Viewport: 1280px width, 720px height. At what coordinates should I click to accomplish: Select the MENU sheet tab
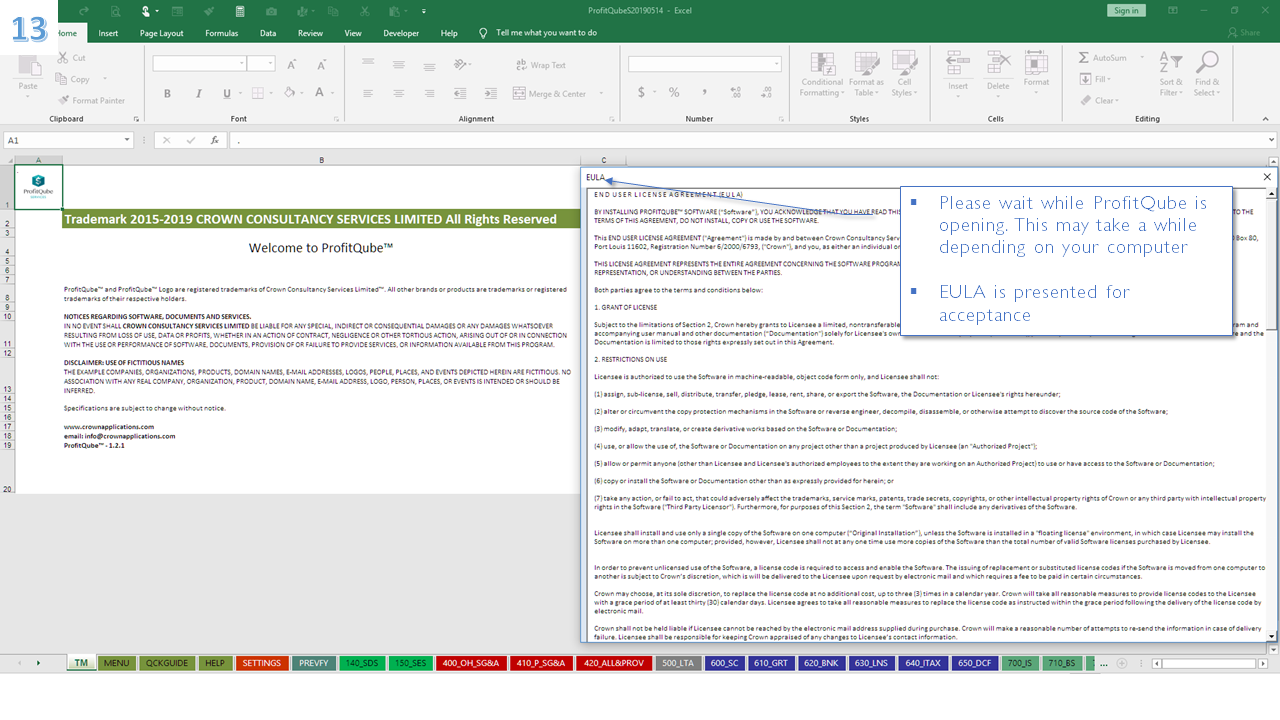pyautogui.click(x=116, y=663)
